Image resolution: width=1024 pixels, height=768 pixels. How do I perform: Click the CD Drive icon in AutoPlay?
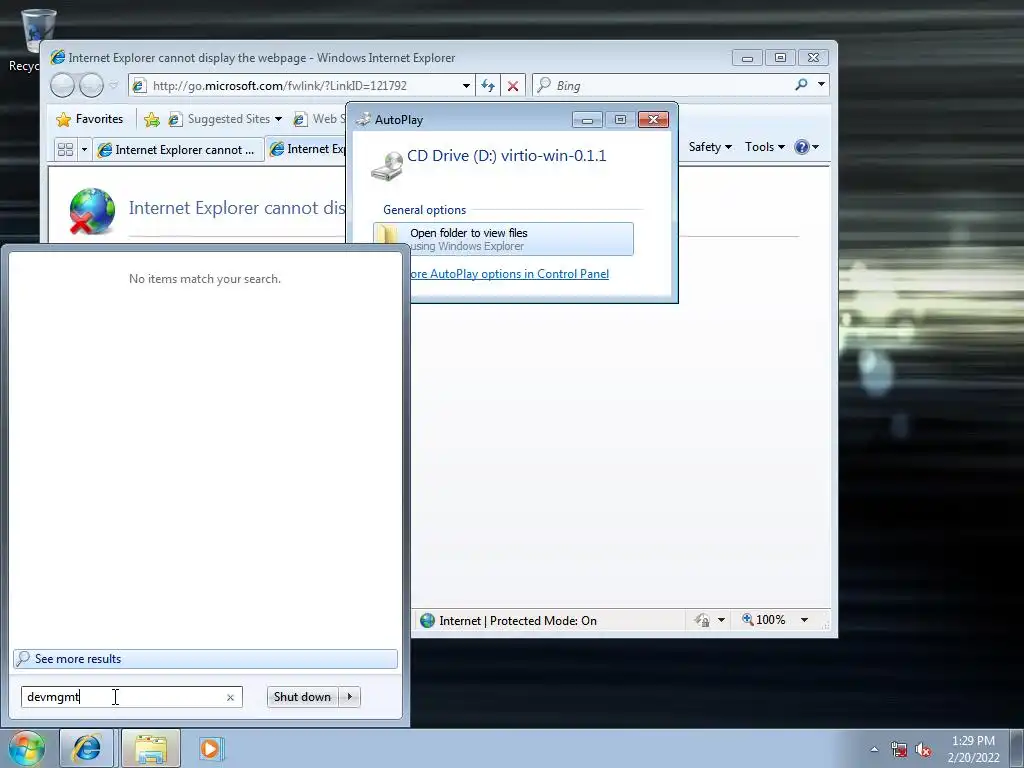tap(387, 167)
